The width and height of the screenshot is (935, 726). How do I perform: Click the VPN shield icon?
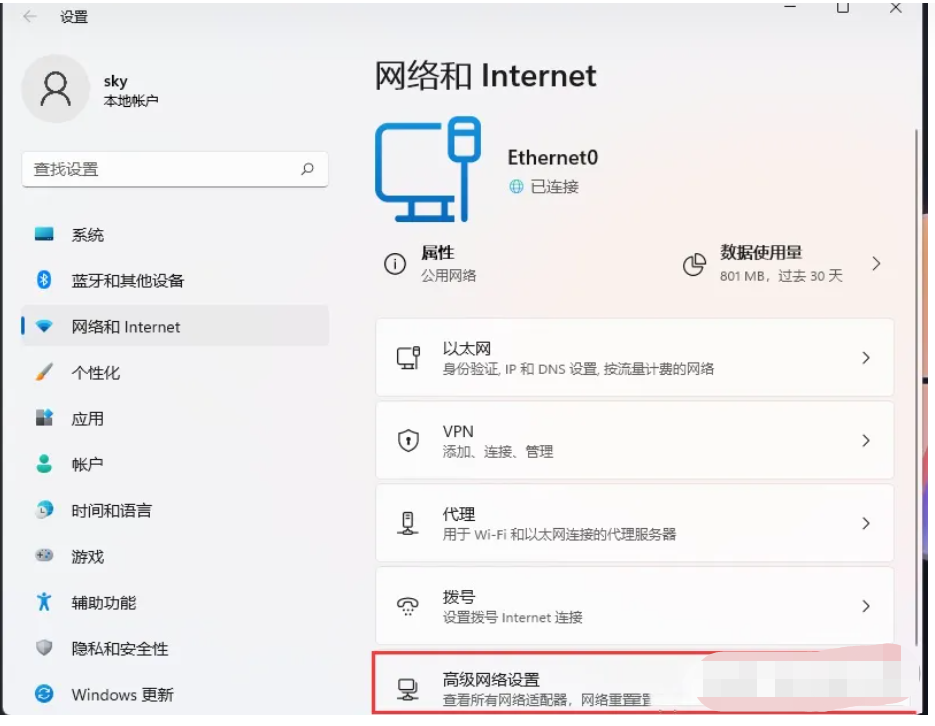click(x=410, y=440)
